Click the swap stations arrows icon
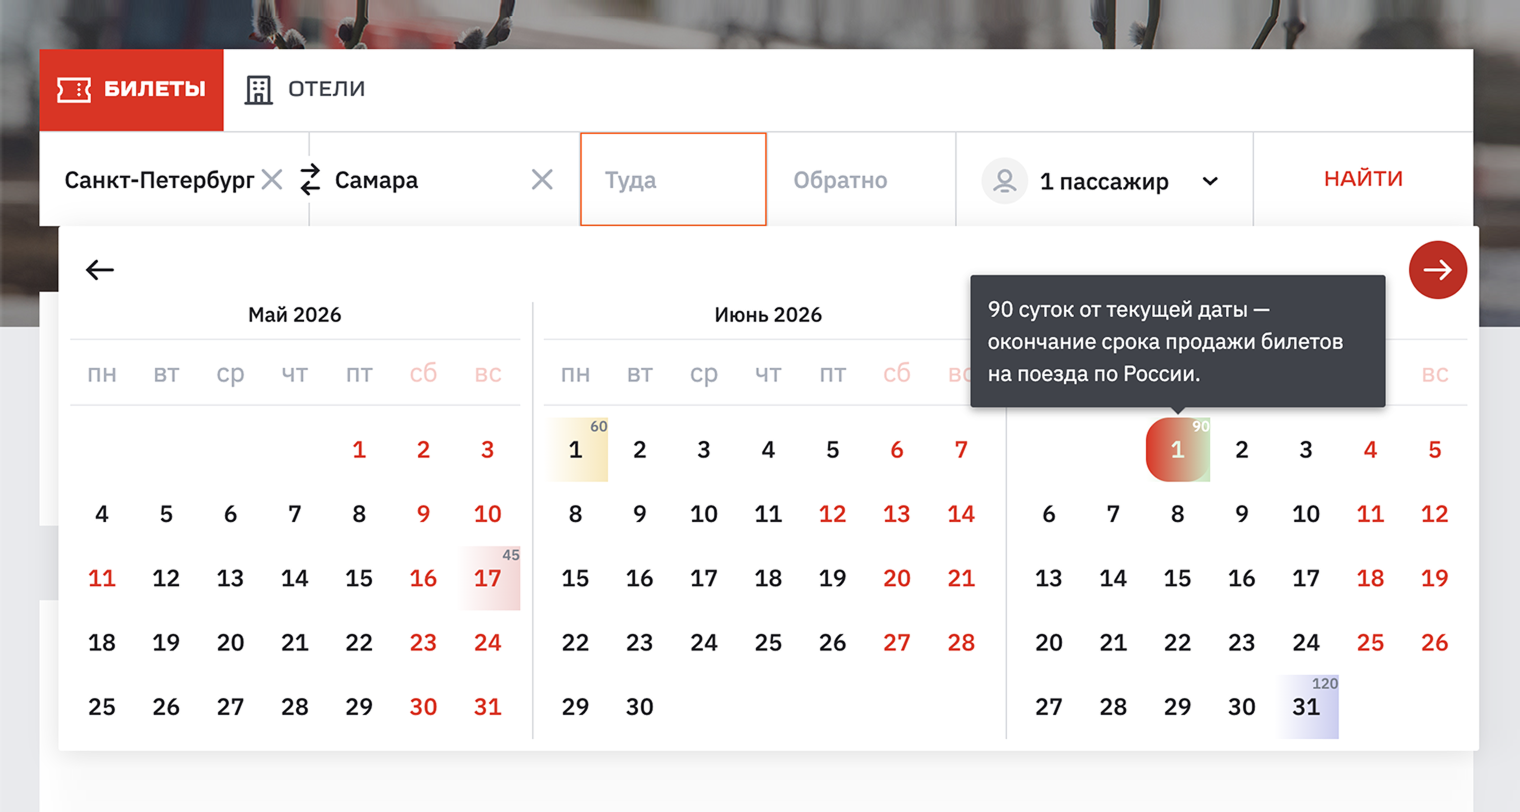Viewport: 1520px width, 812px height. coord(310,180)
